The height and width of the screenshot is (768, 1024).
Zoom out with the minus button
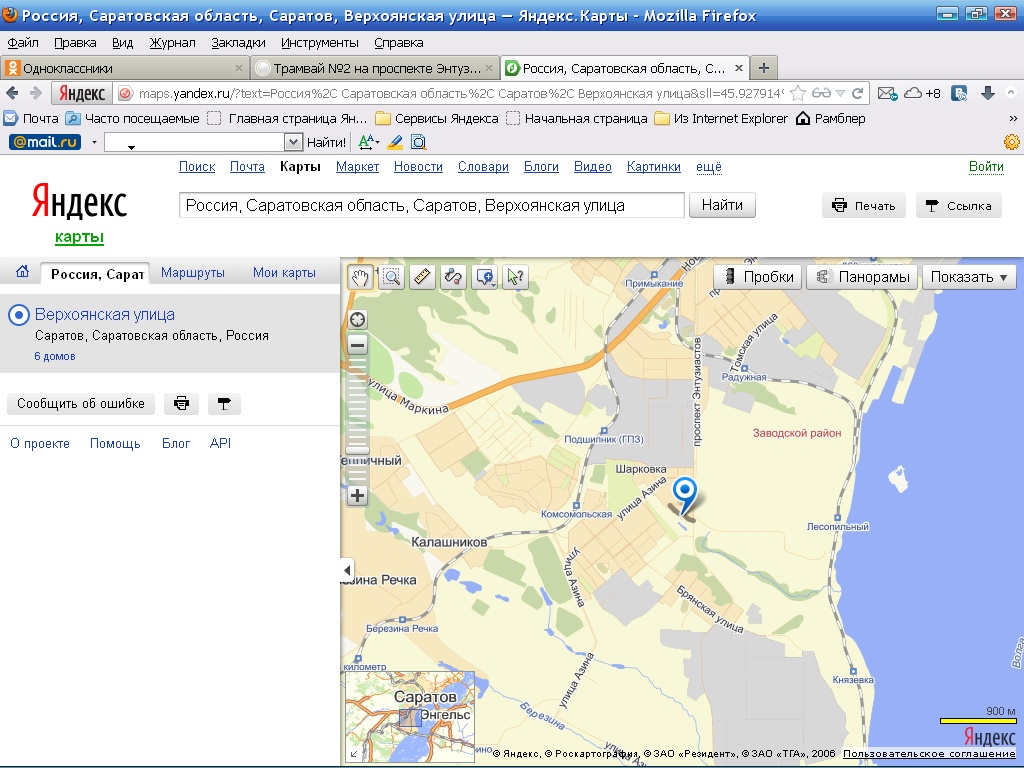tap(357, 345)
